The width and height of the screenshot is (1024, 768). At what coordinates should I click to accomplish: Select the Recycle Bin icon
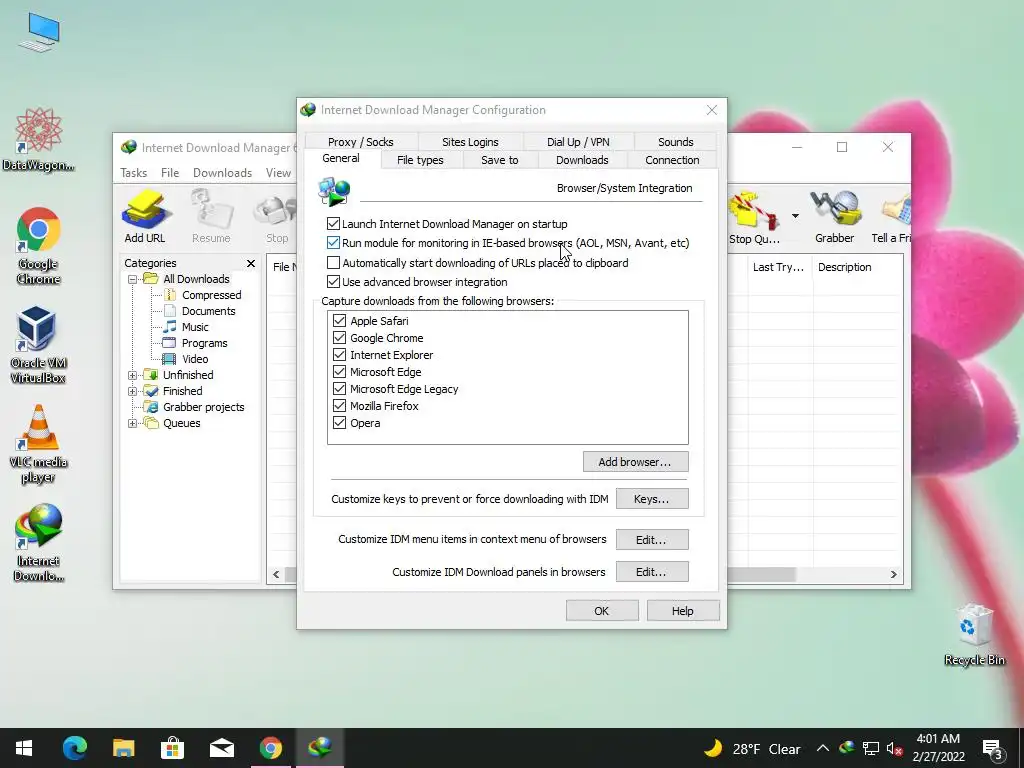pyautogui.click(x=974, y=635)
